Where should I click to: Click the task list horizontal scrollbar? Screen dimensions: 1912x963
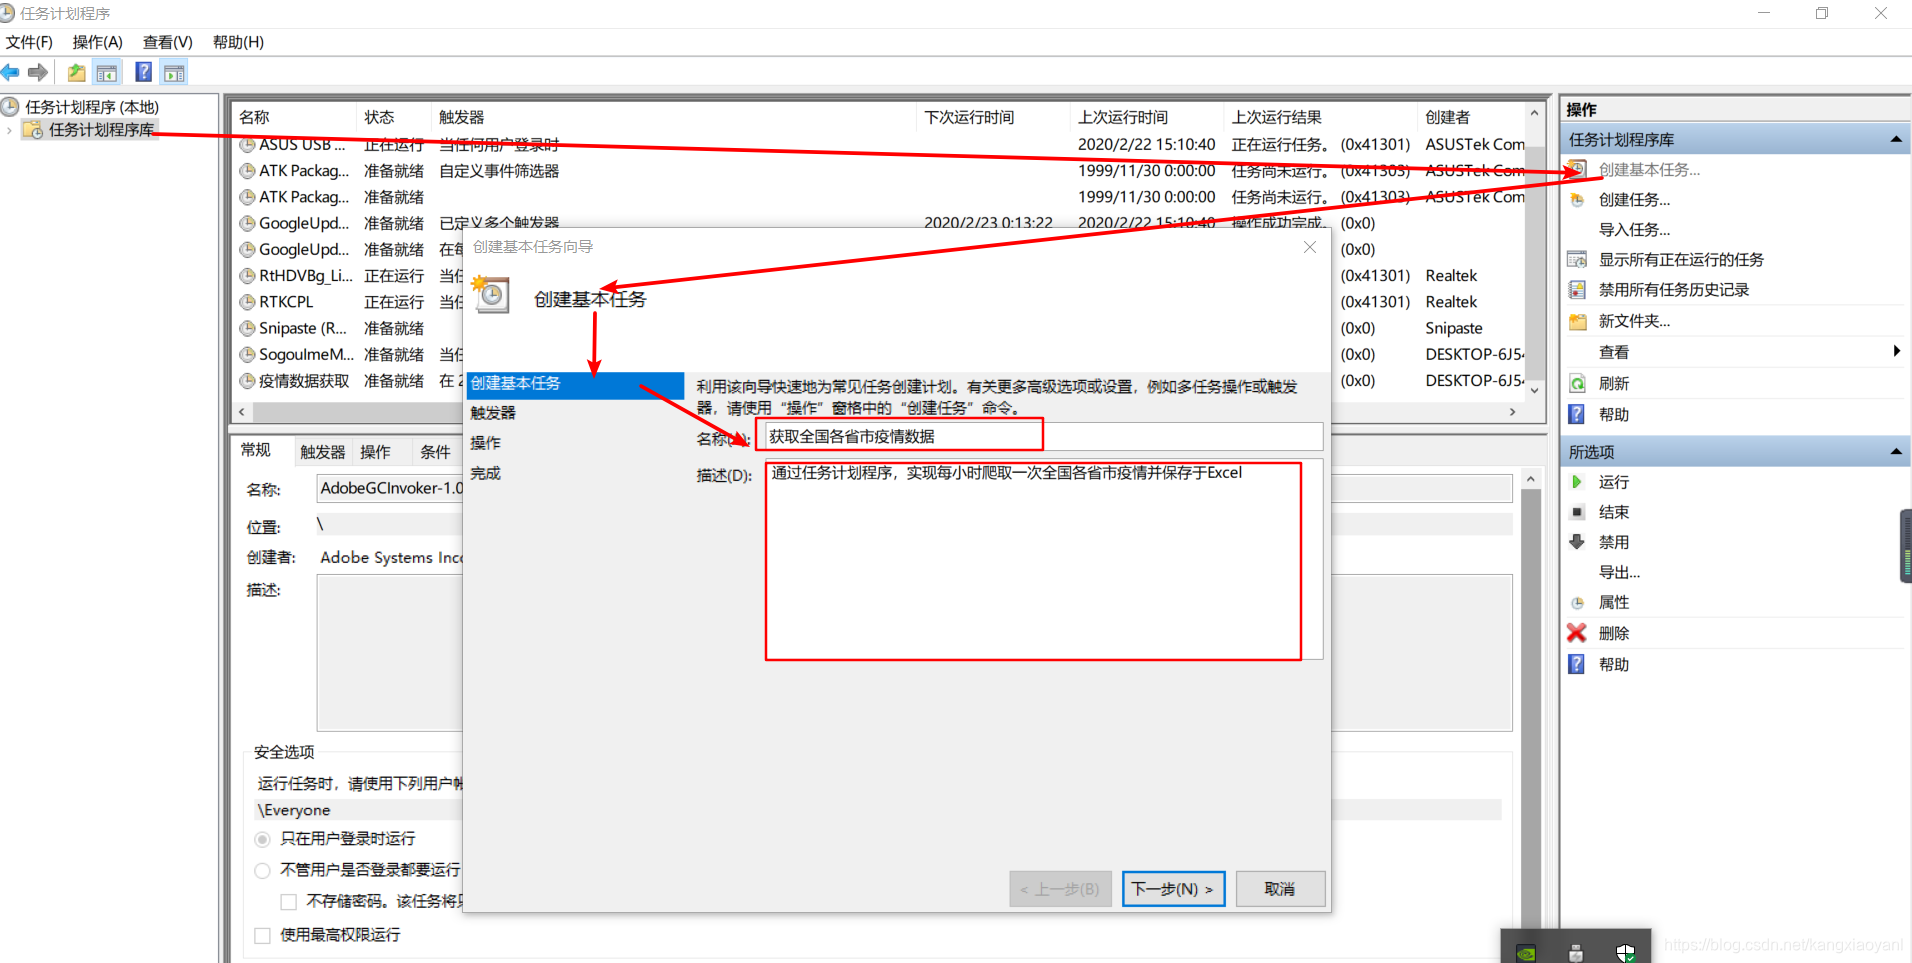pyautogui.click(x=878, y=412)
